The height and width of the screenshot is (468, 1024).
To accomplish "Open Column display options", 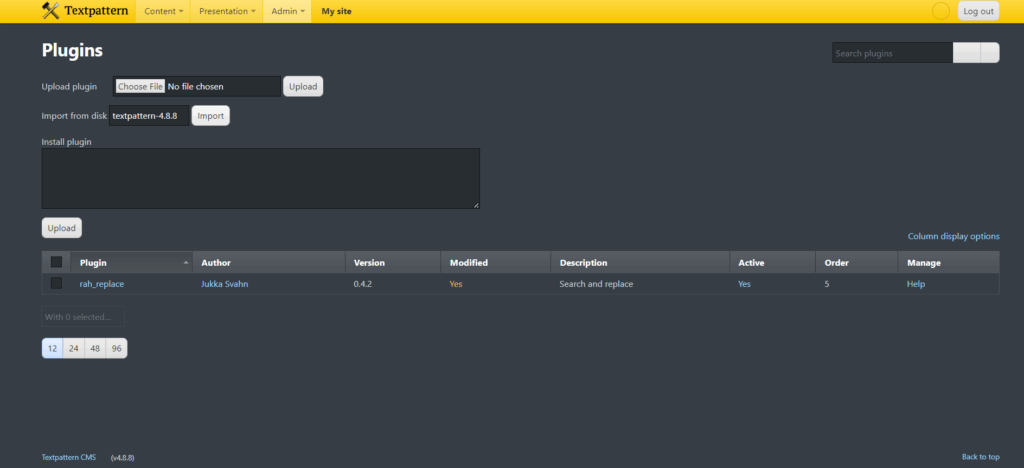I will click(953, 236).
